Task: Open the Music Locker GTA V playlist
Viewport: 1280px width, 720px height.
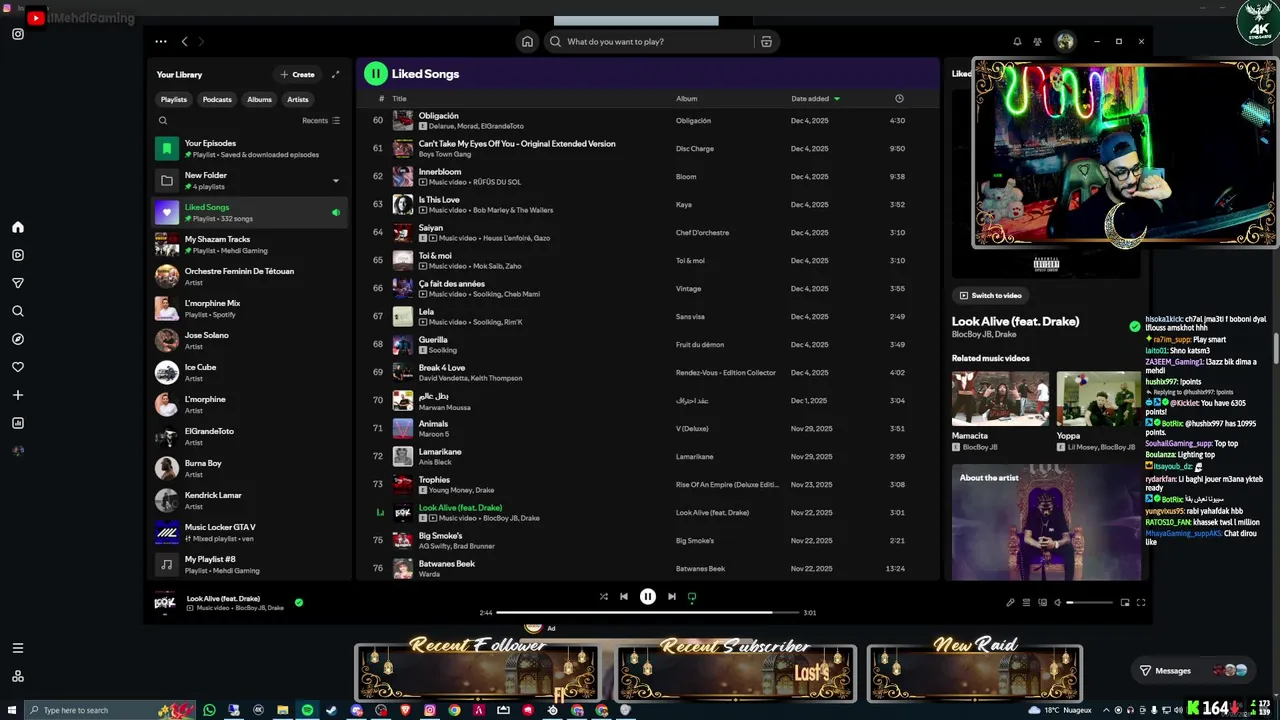Action: pyautogui.click(x=250, y=532)
